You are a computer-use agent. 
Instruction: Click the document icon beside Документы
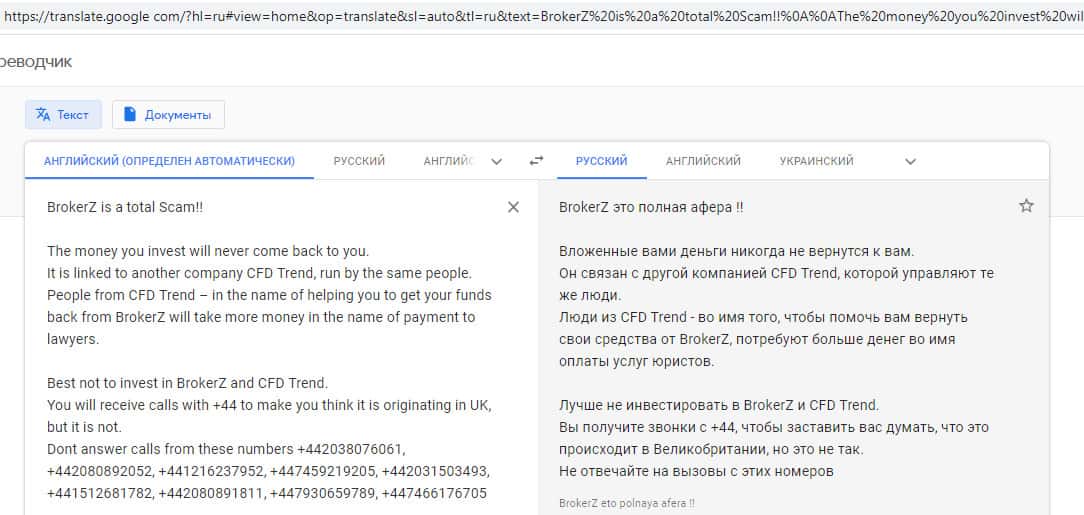click(130, 115)
